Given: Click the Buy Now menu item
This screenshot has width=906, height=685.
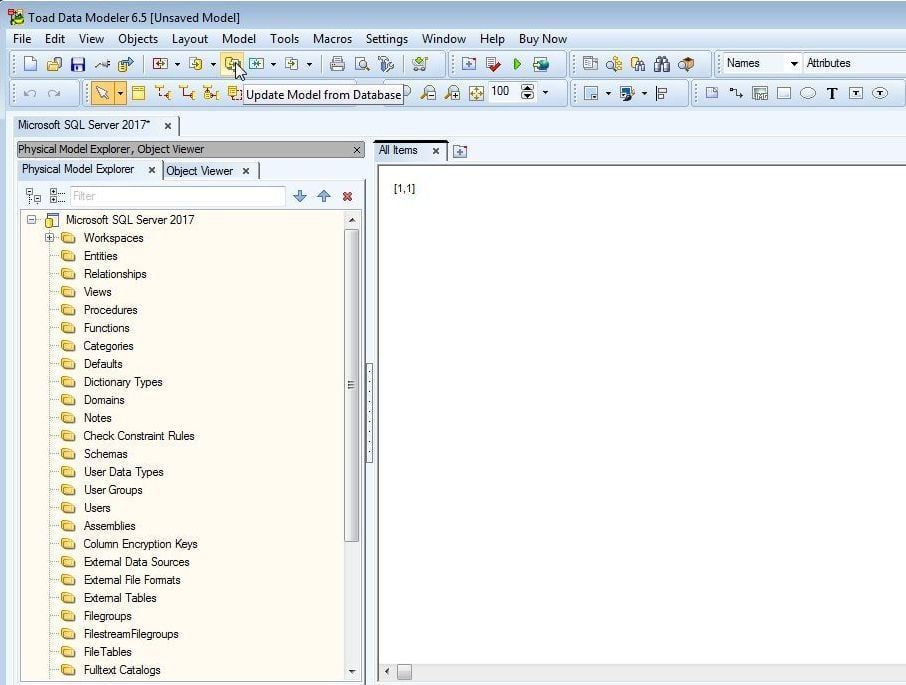Looking at the screenshot, I should [543, 39].
